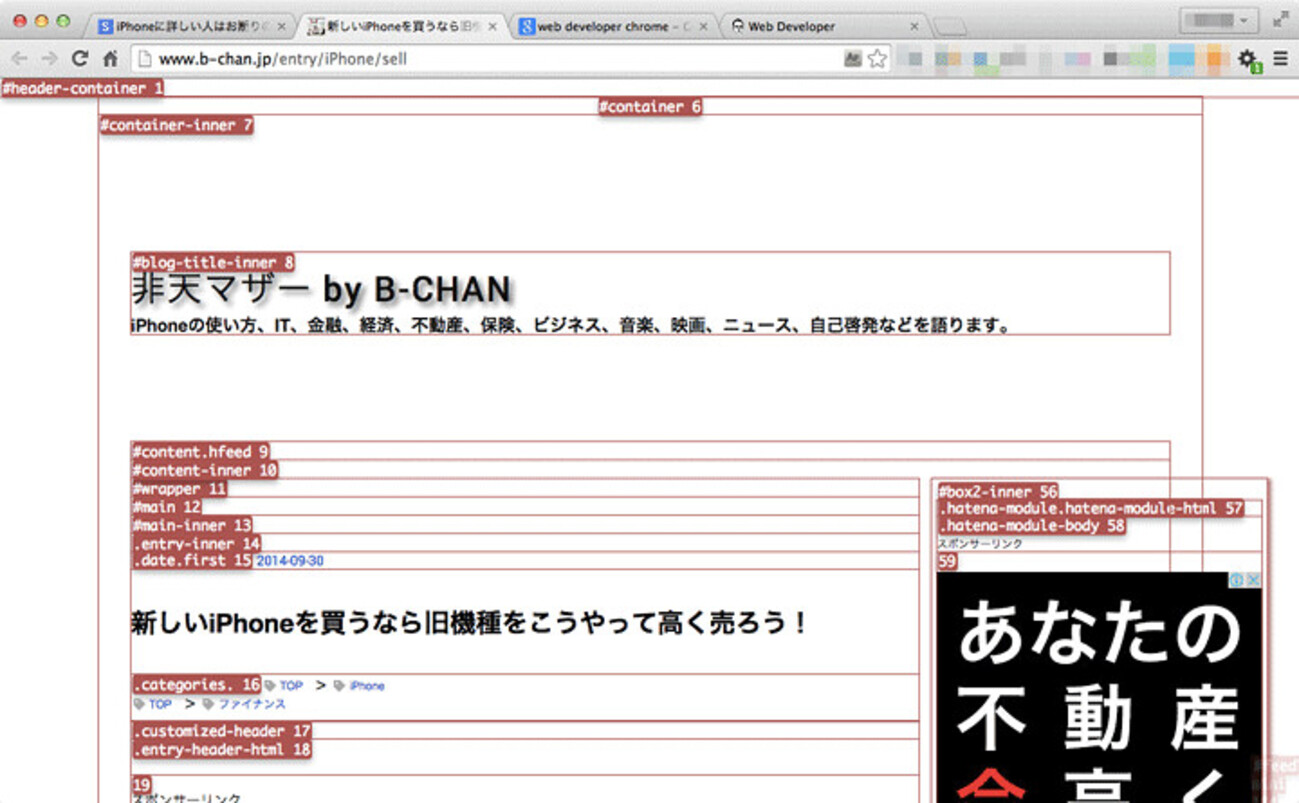This screenshot has height=803, width=1299.
Task: Click the 2014-09-30 date link
Action: point(288,560)
